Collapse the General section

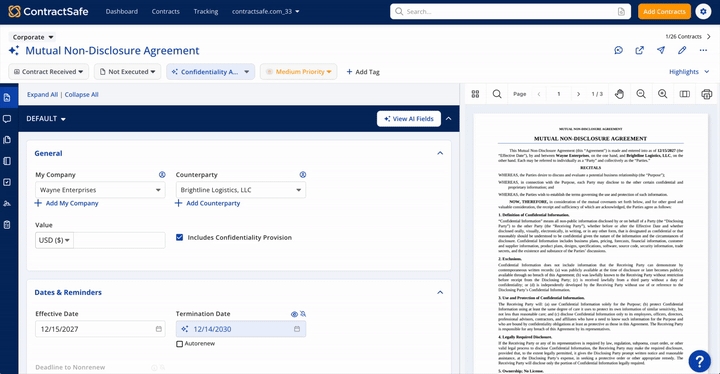(440, 153)
